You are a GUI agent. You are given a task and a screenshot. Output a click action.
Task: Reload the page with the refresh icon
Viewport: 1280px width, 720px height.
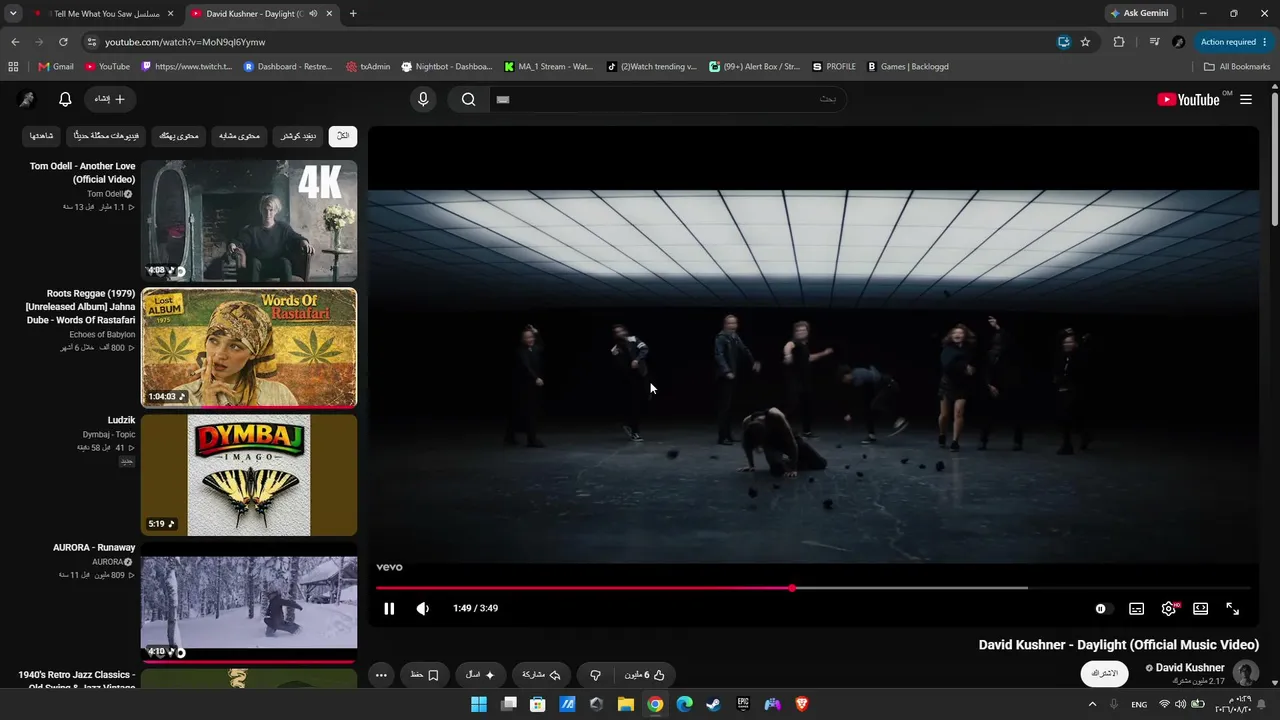point(63,42)
